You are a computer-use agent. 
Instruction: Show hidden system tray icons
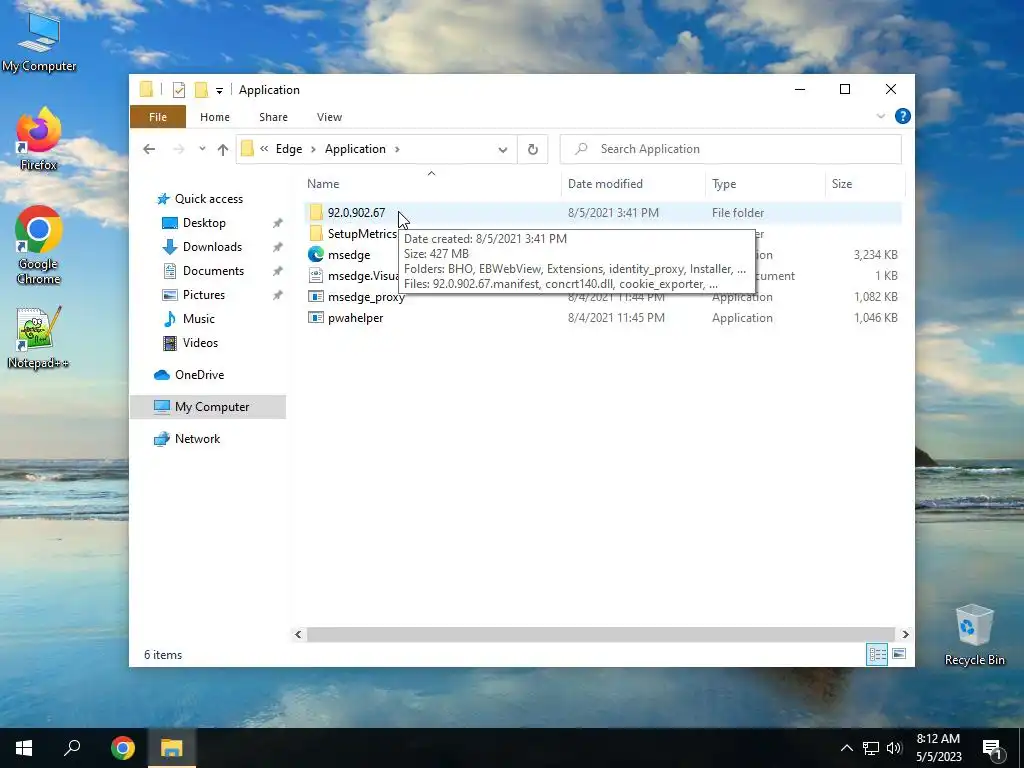846,748
